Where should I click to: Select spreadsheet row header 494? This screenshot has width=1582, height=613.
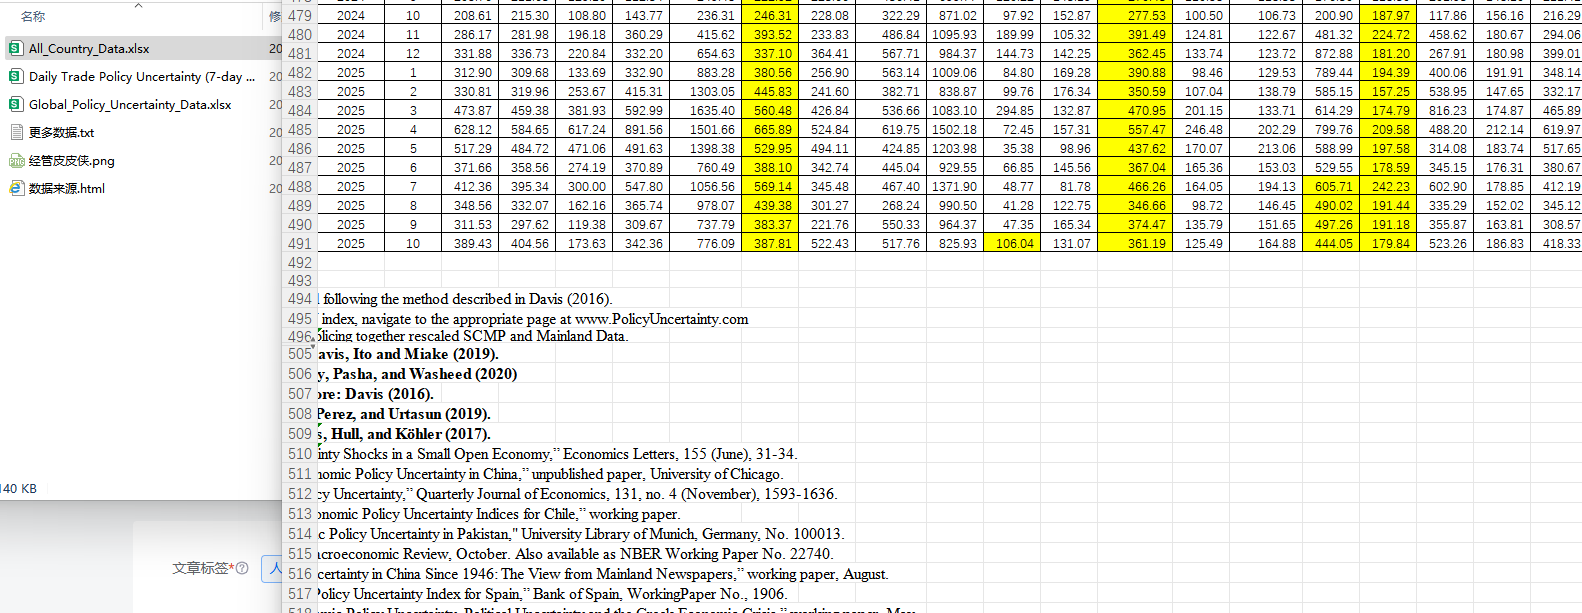pyautogui.click(x=300, y=299)
